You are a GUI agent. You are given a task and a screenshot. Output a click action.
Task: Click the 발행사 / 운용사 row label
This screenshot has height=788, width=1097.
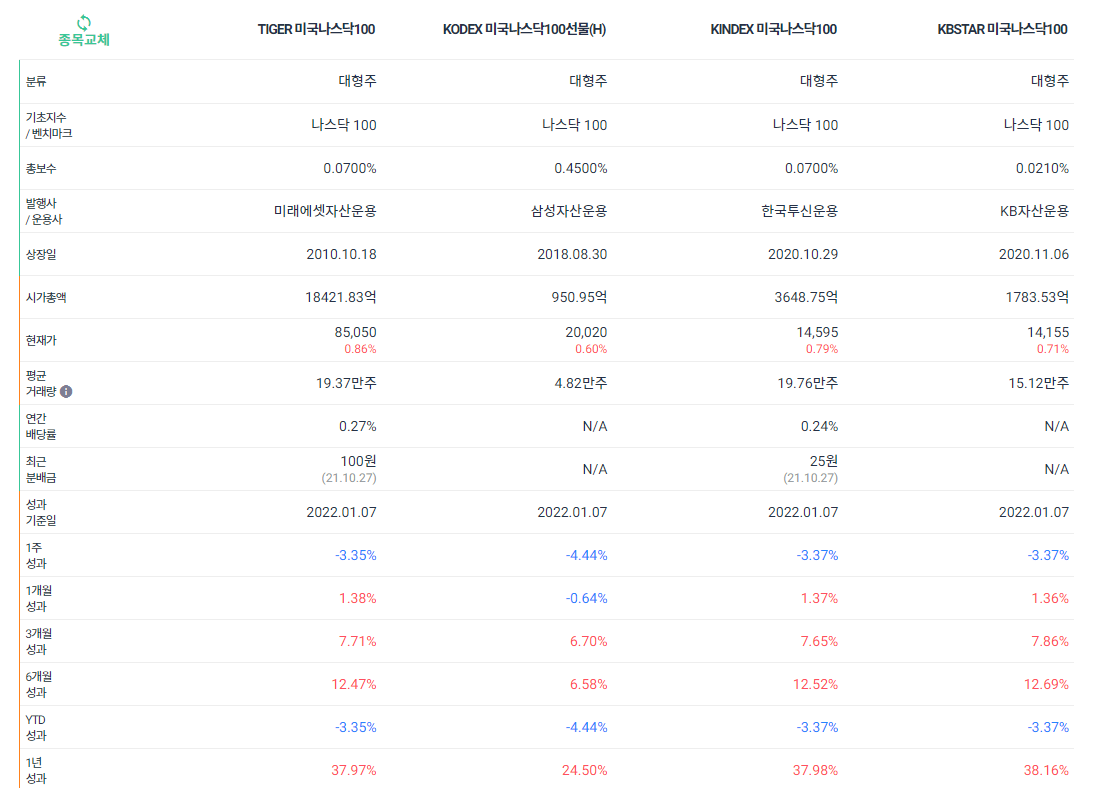point(44,211)
